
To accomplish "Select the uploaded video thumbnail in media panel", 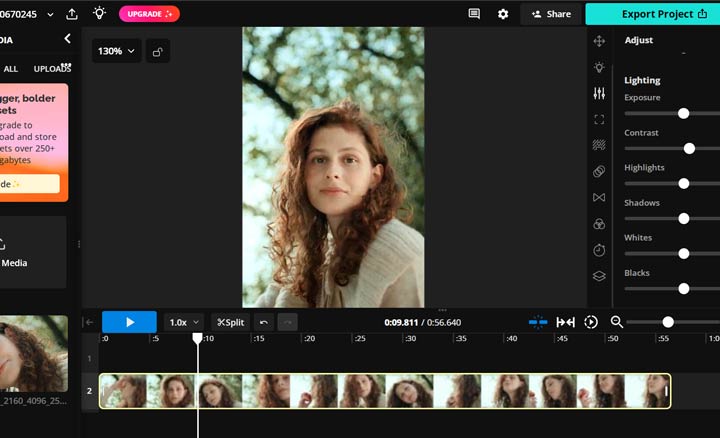I will click(x=34, y=354).
